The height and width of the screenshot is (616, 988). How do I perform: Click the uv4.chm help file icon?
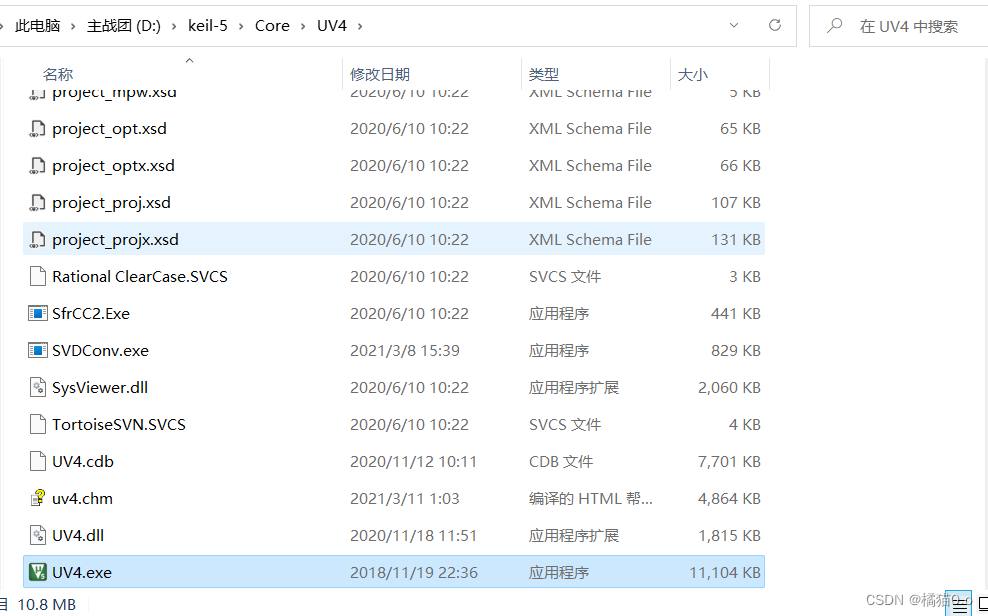pyautogui.click(x=38, y=499)
